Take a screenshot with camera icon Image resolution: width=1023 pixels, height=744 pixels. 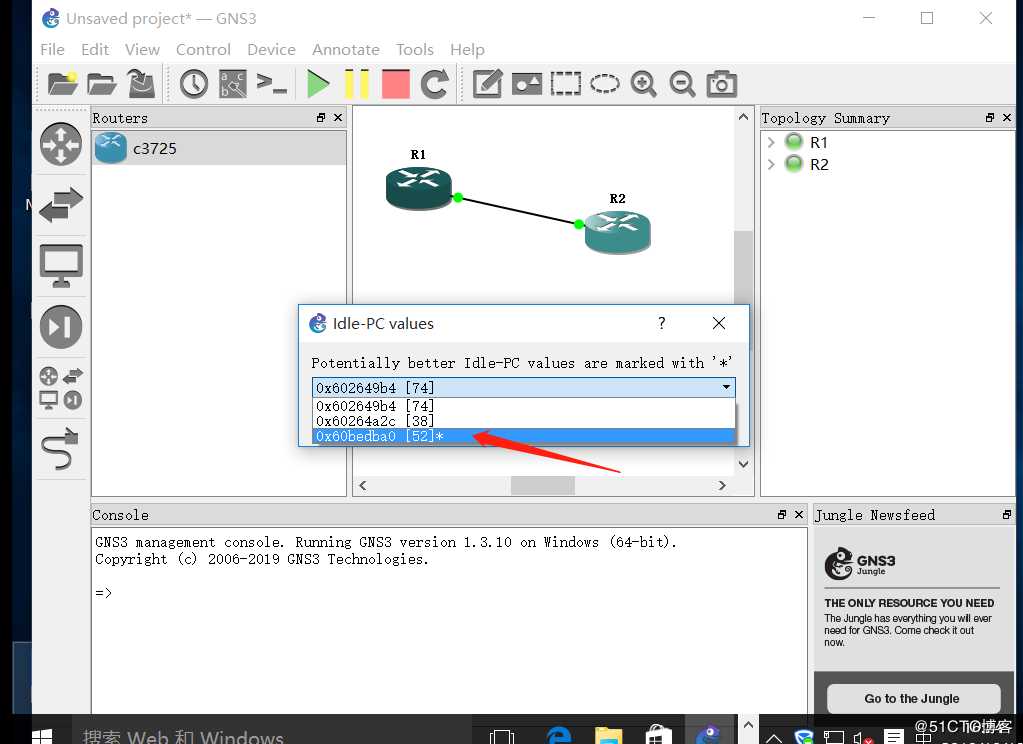[x=722, y=84]
